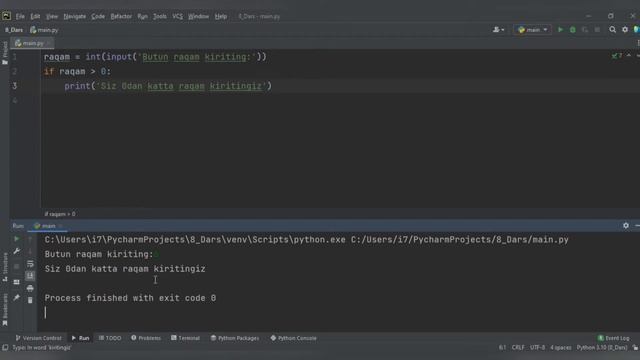Image resolution: width=640 pixels, height=360 pixels.
Task: Open inspections widget showing 7 typos
Action: [x=617, y=56]
